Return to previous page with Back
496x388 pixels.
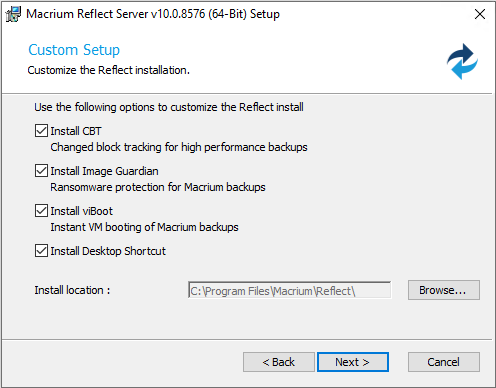coord(279,362)
